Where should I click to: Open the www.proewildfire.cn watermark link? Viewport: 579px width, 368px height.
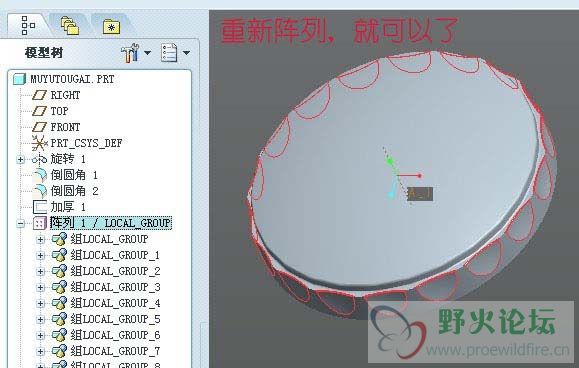point(497,350)
